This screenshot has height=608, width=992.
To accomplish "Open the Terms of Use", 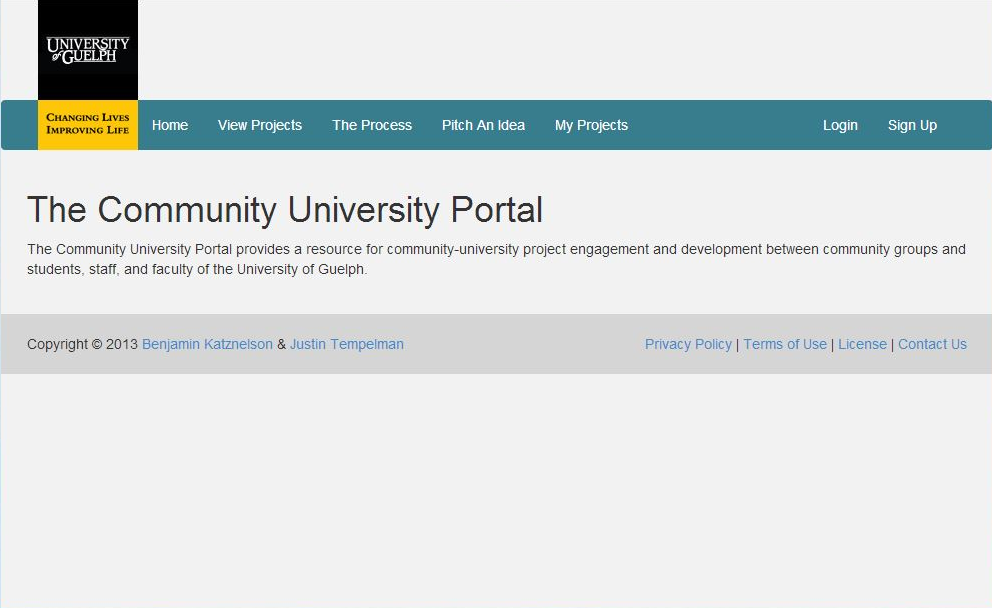I will click(785, 344).
